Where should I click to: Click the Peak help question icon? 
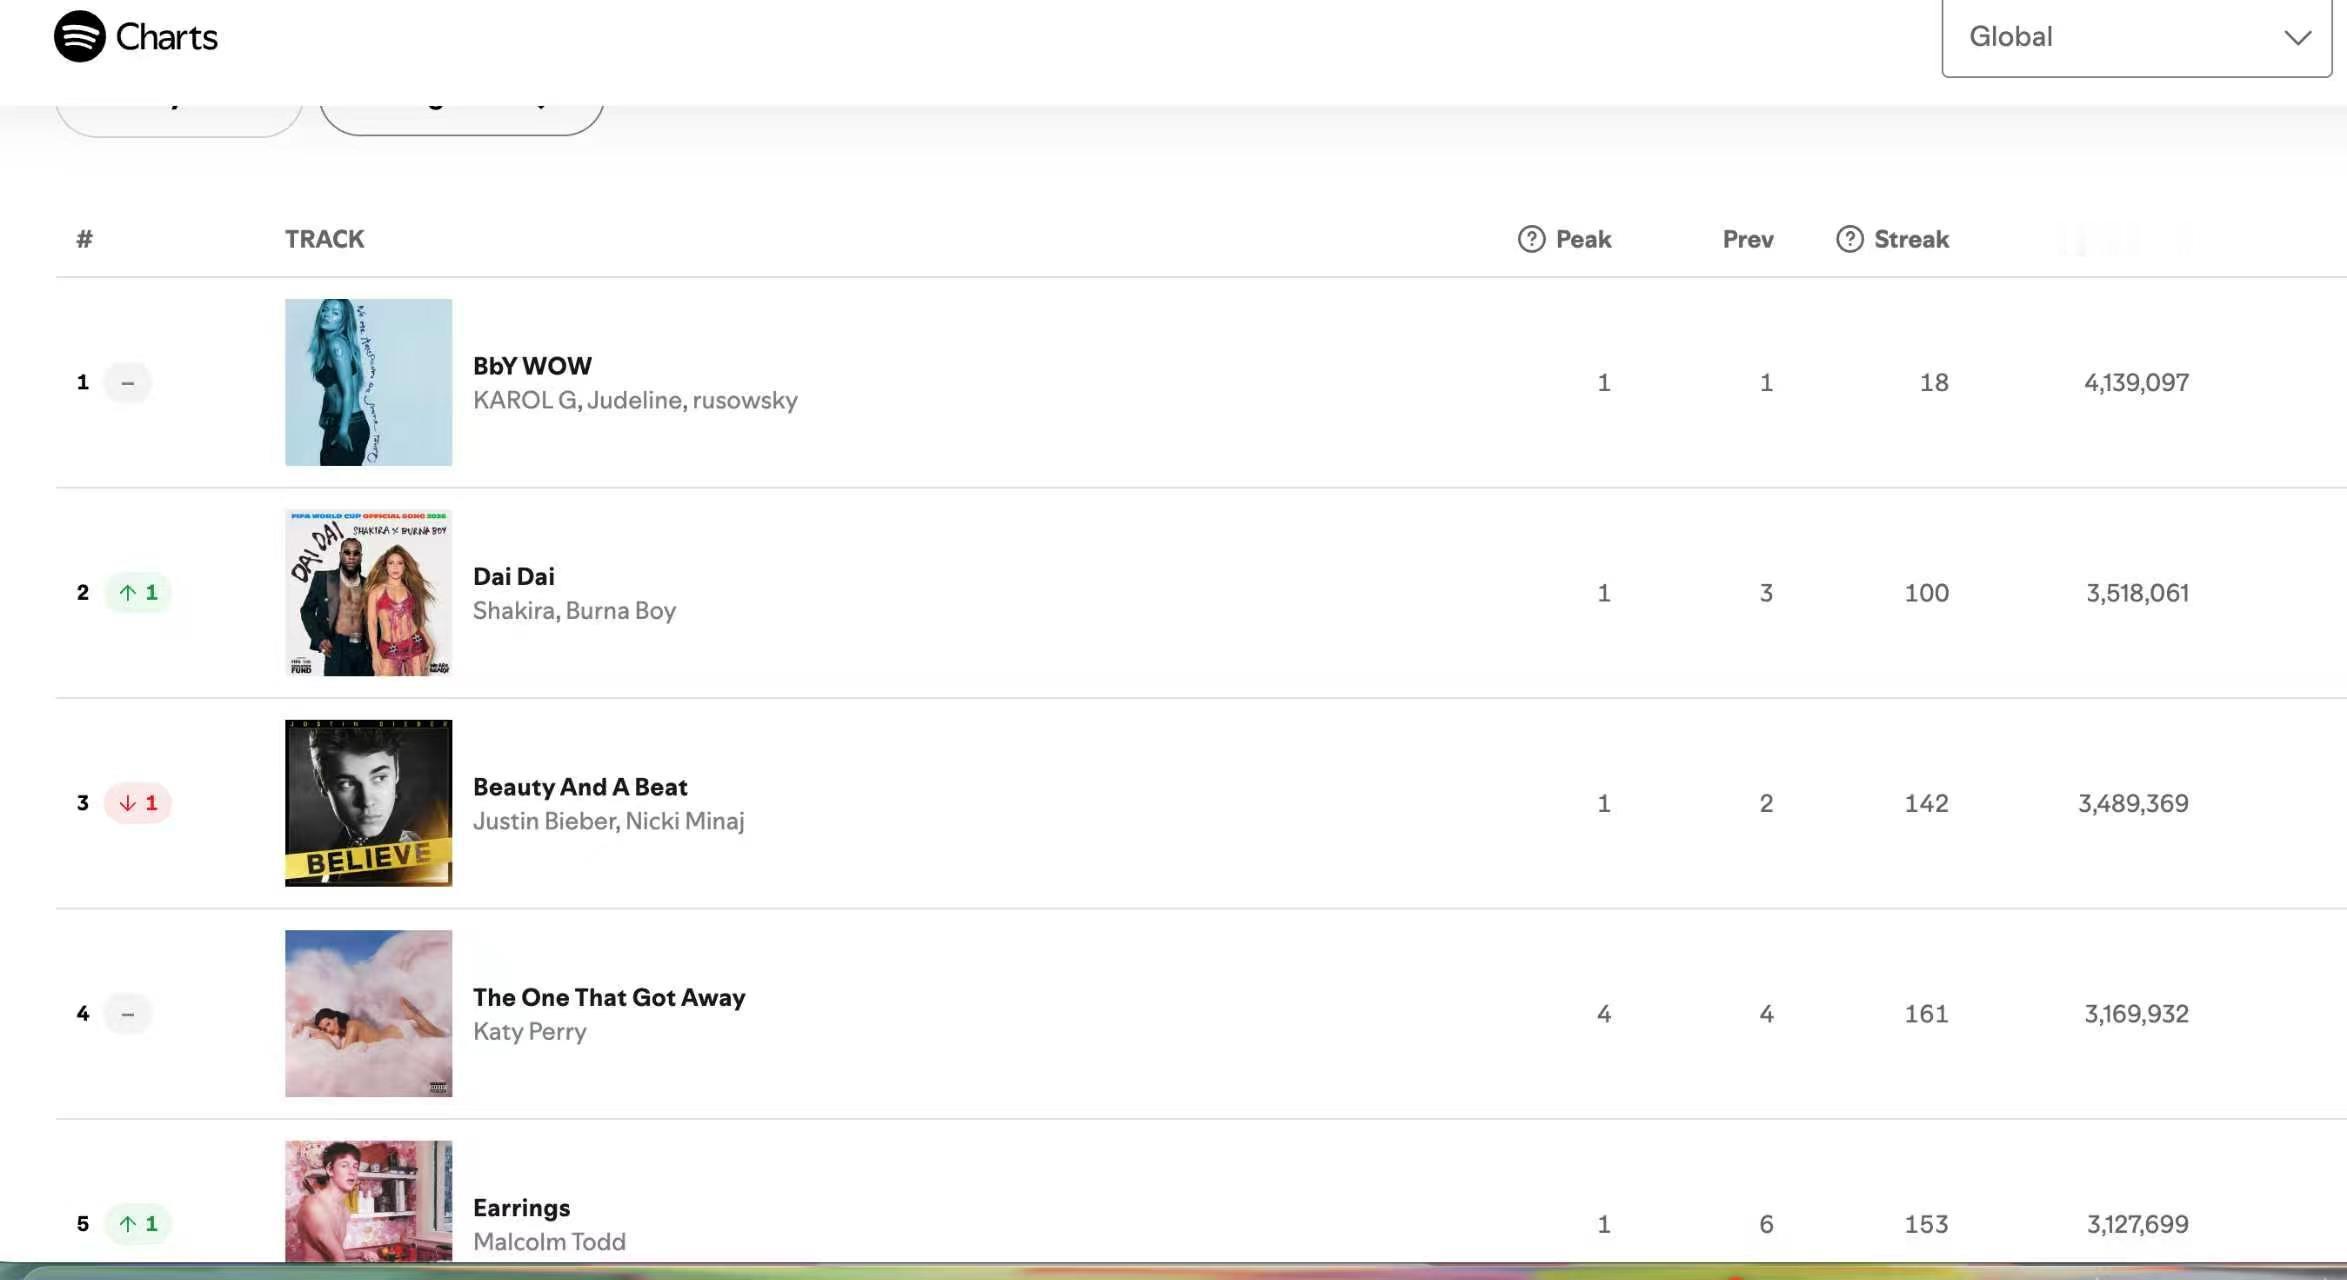1531,239
